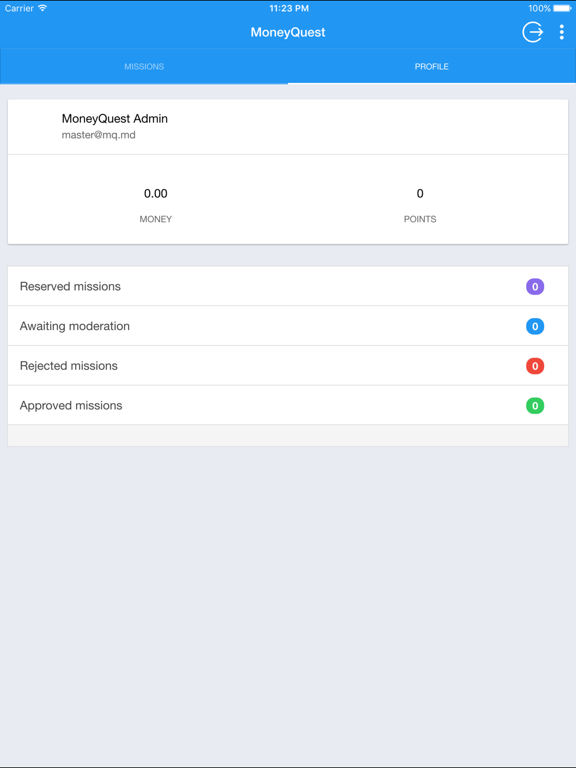Click the red Rejected missions badge
576x768 pixels.
[535, 366]
